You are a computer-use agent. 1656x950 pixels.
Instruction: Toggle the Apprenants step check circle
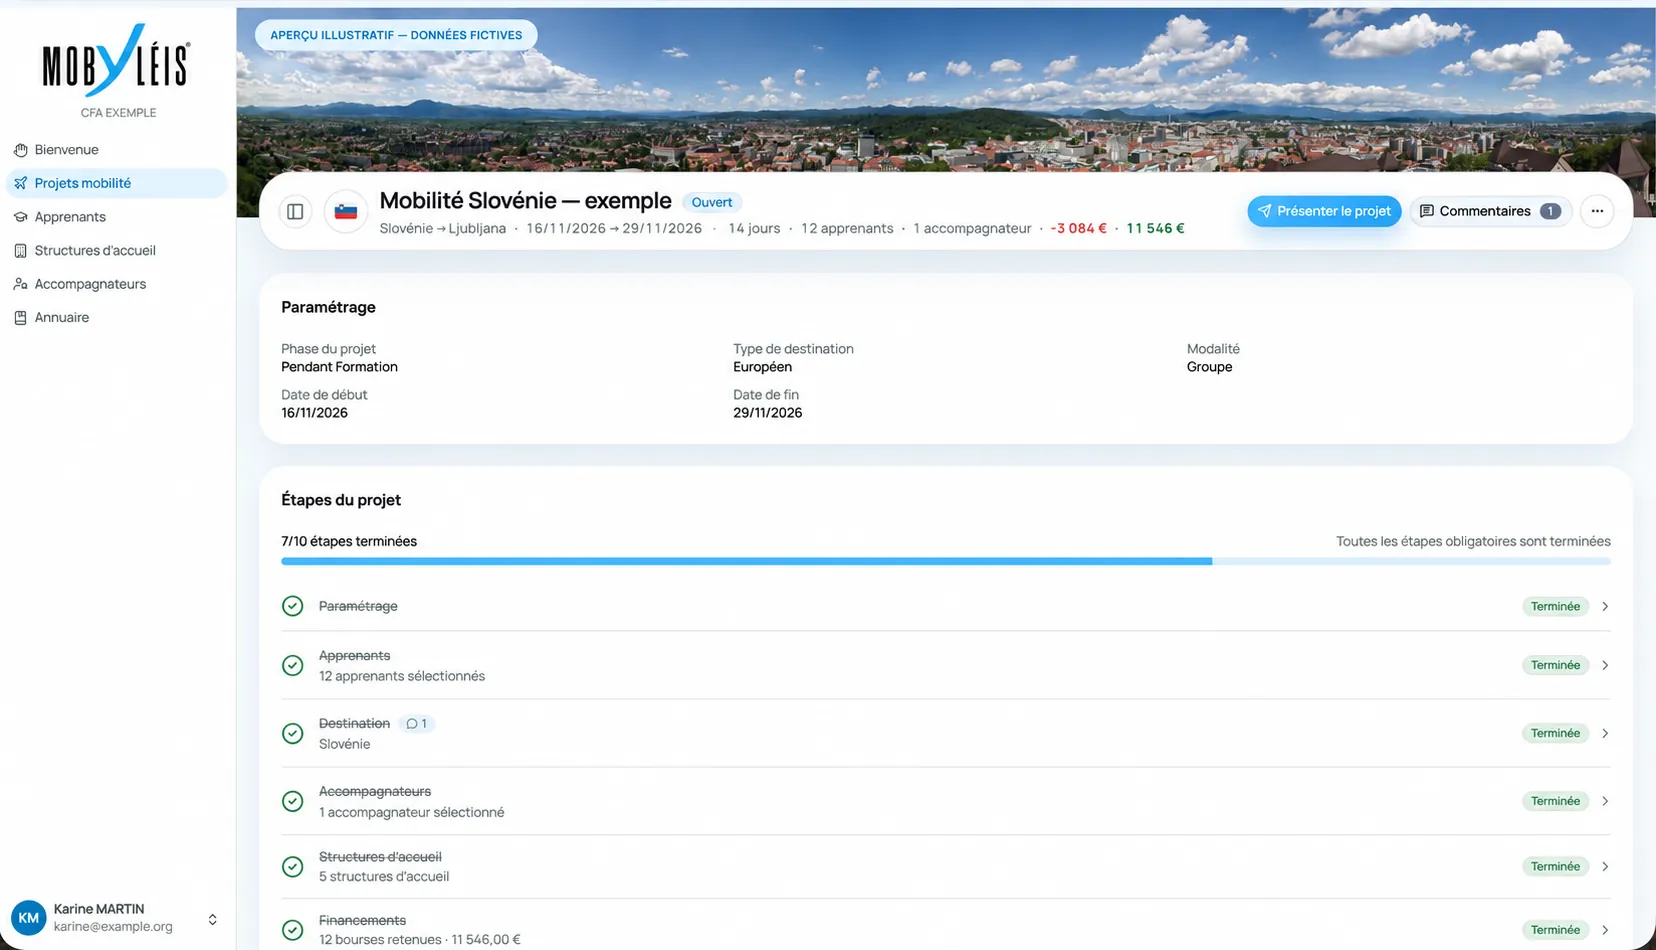coord(293,666)
